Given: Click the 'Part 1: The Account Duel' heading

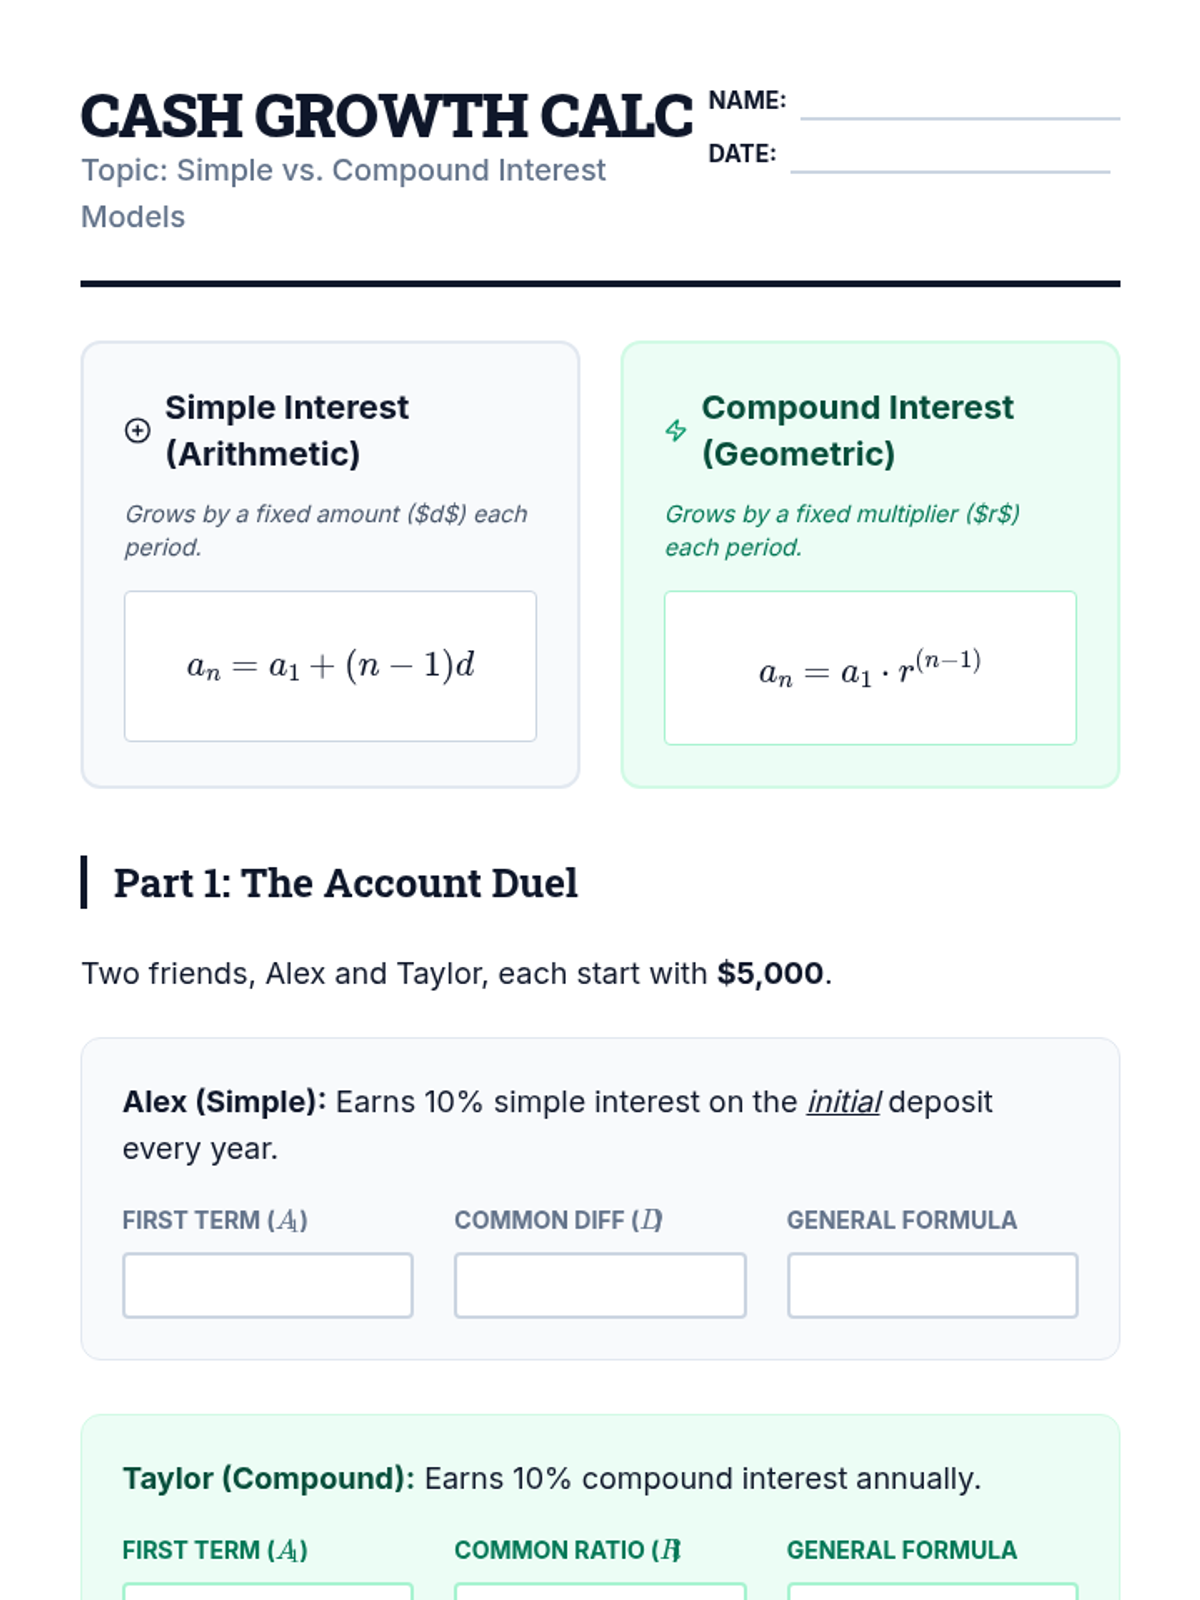Looking at the screenshot, I should point(345,883).
